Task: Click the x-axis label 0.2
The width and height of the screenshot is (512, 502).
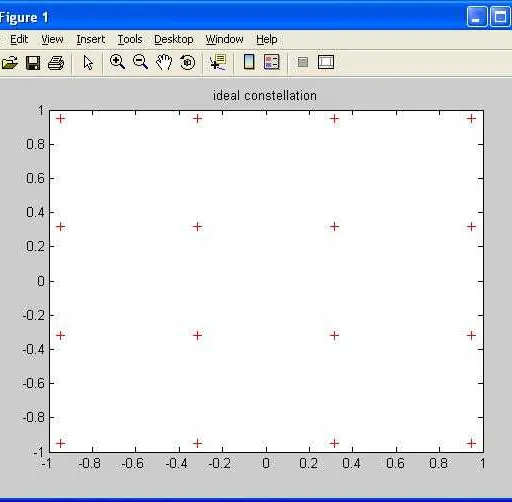Action: pyautogui.click(x=308, y=463)
